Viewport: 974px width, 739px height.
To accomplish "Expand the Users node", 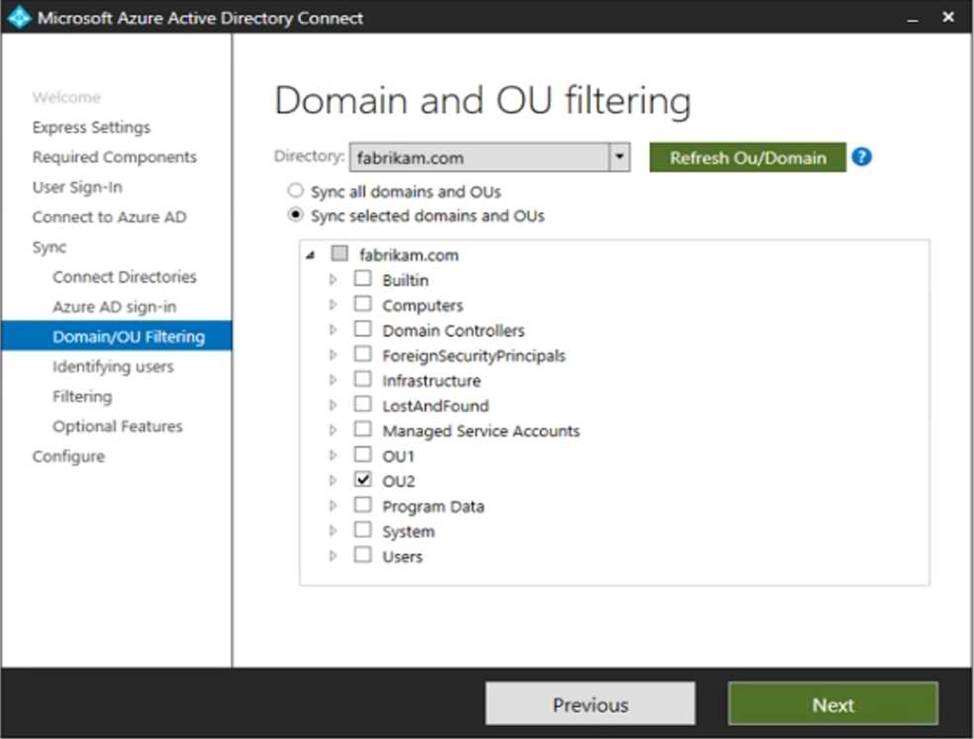I will (333, 556).
